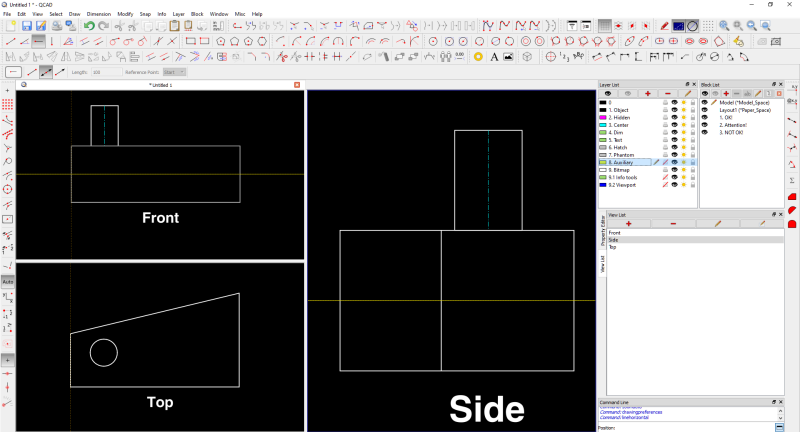
Task: Open the Snap menu
Action: (x=145, y=14)
